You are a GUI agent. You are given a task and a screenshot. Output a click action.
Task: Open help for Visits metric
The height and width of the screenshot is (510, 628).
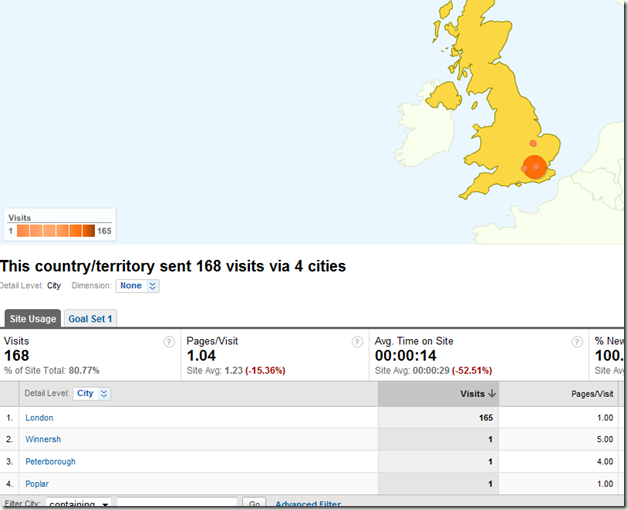point(169,342)
